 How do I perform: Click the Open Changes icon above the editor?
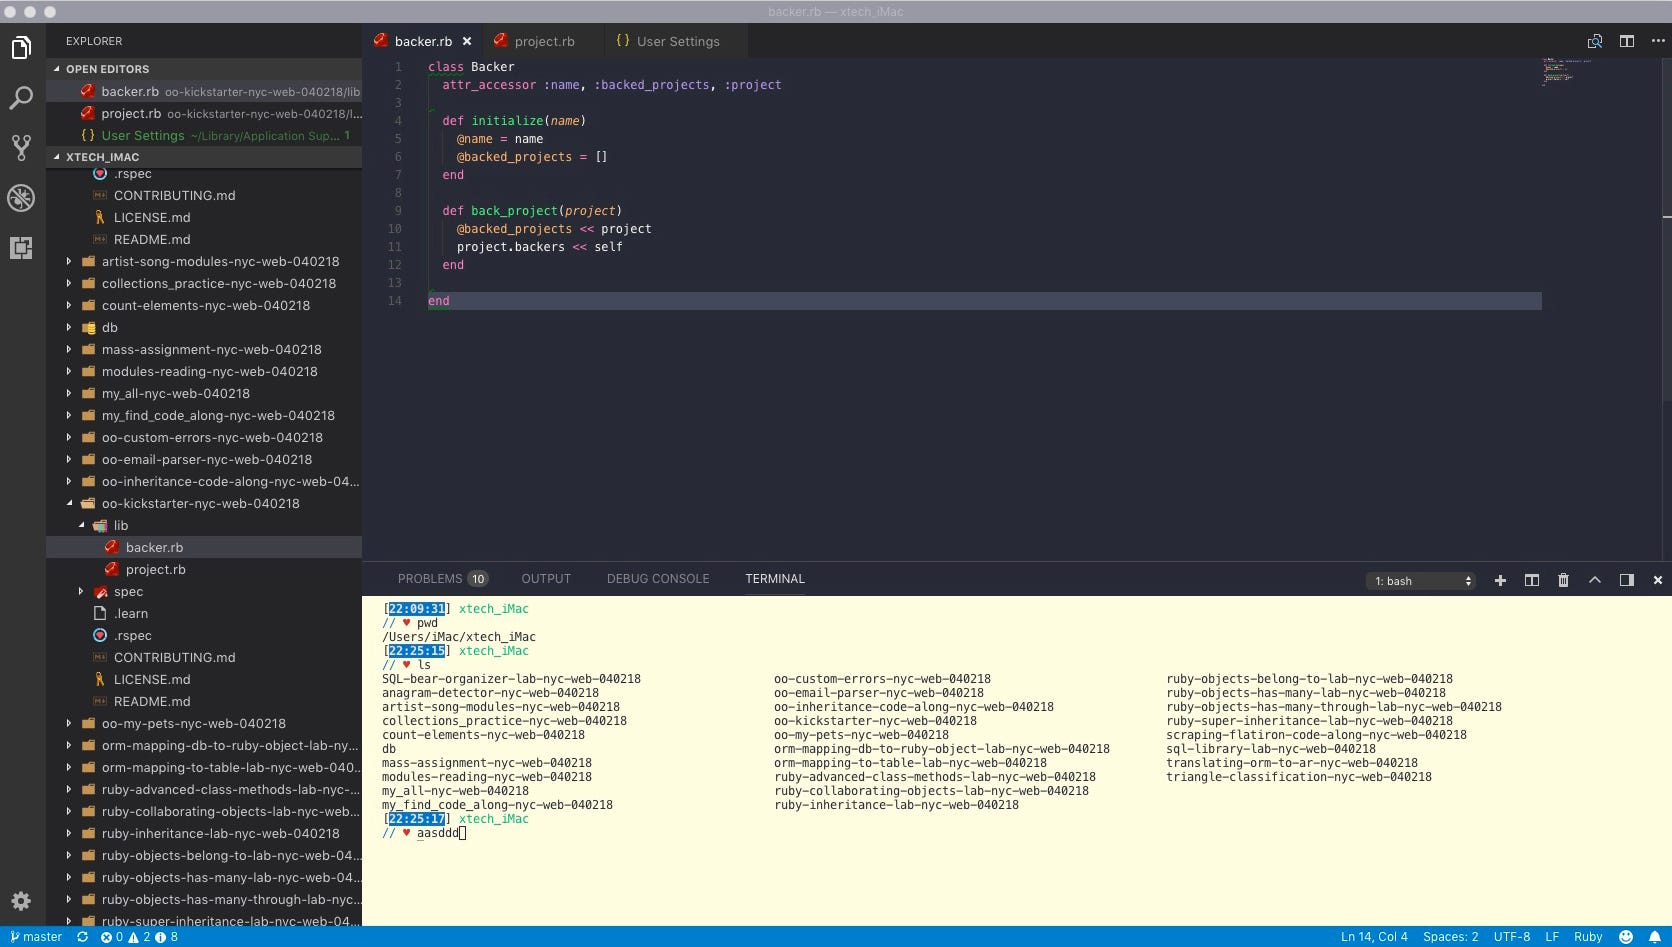click(x=1597, y=42)
